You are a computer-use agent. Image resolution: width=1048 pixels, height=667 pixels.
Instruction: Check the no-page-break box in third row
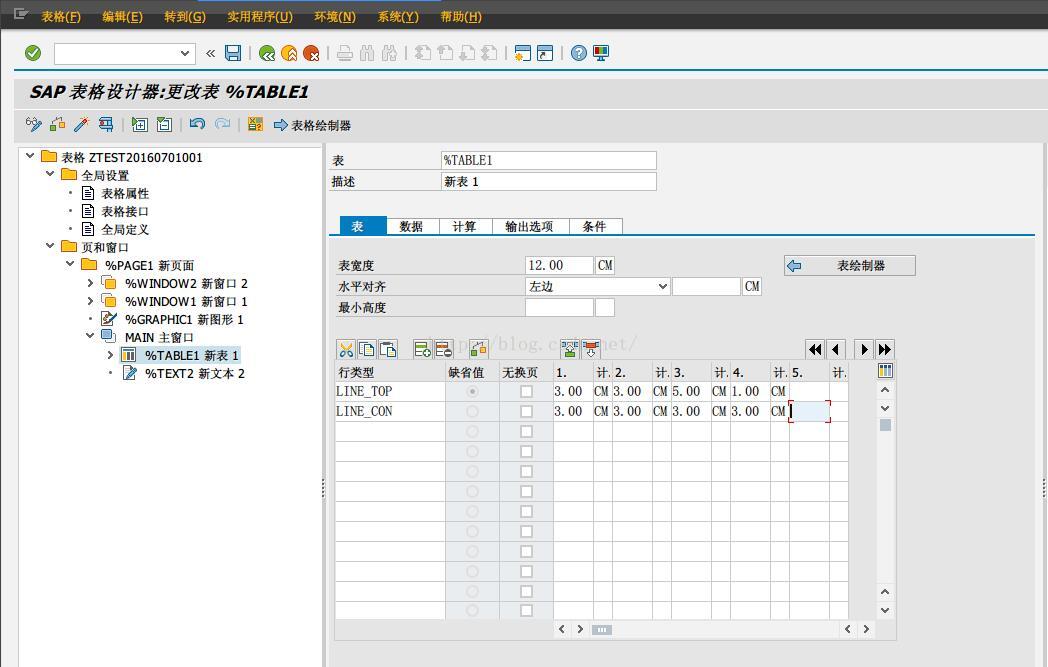point(527,432)
